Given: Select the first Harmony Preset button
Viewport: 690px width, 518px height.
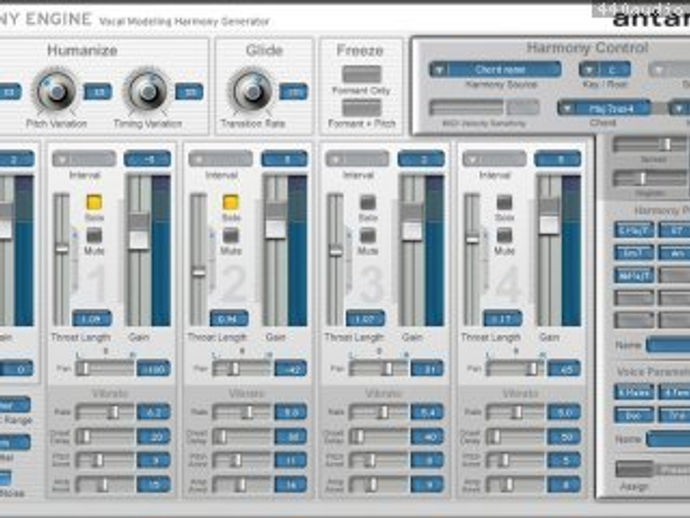Looking at the screenshot, I should click(x=634, y=230).
